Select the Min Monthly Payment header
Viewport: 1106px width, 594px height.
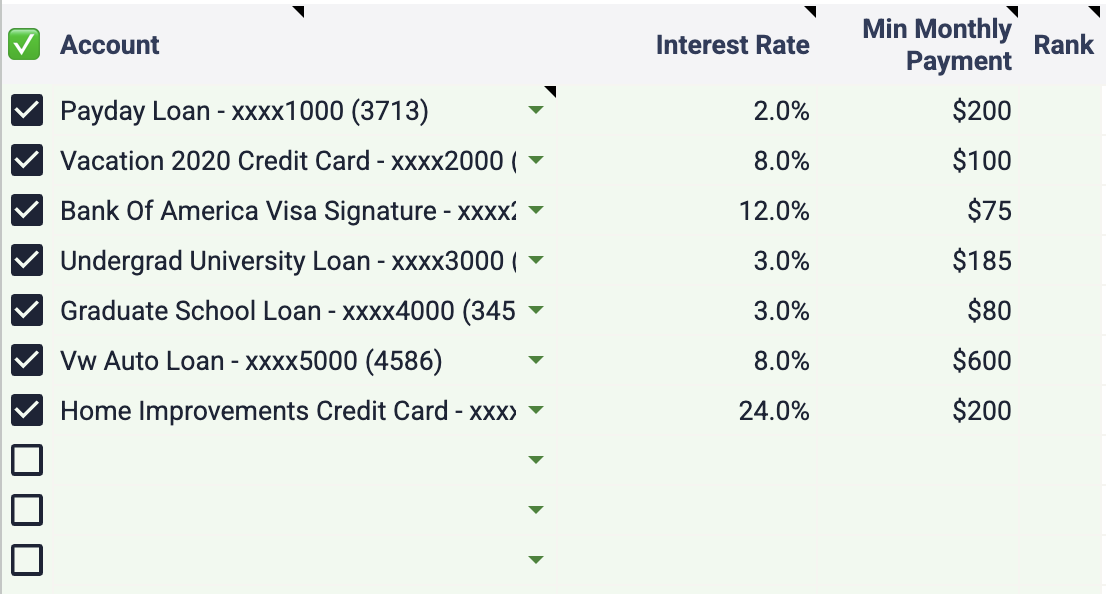tap(937, 45)
